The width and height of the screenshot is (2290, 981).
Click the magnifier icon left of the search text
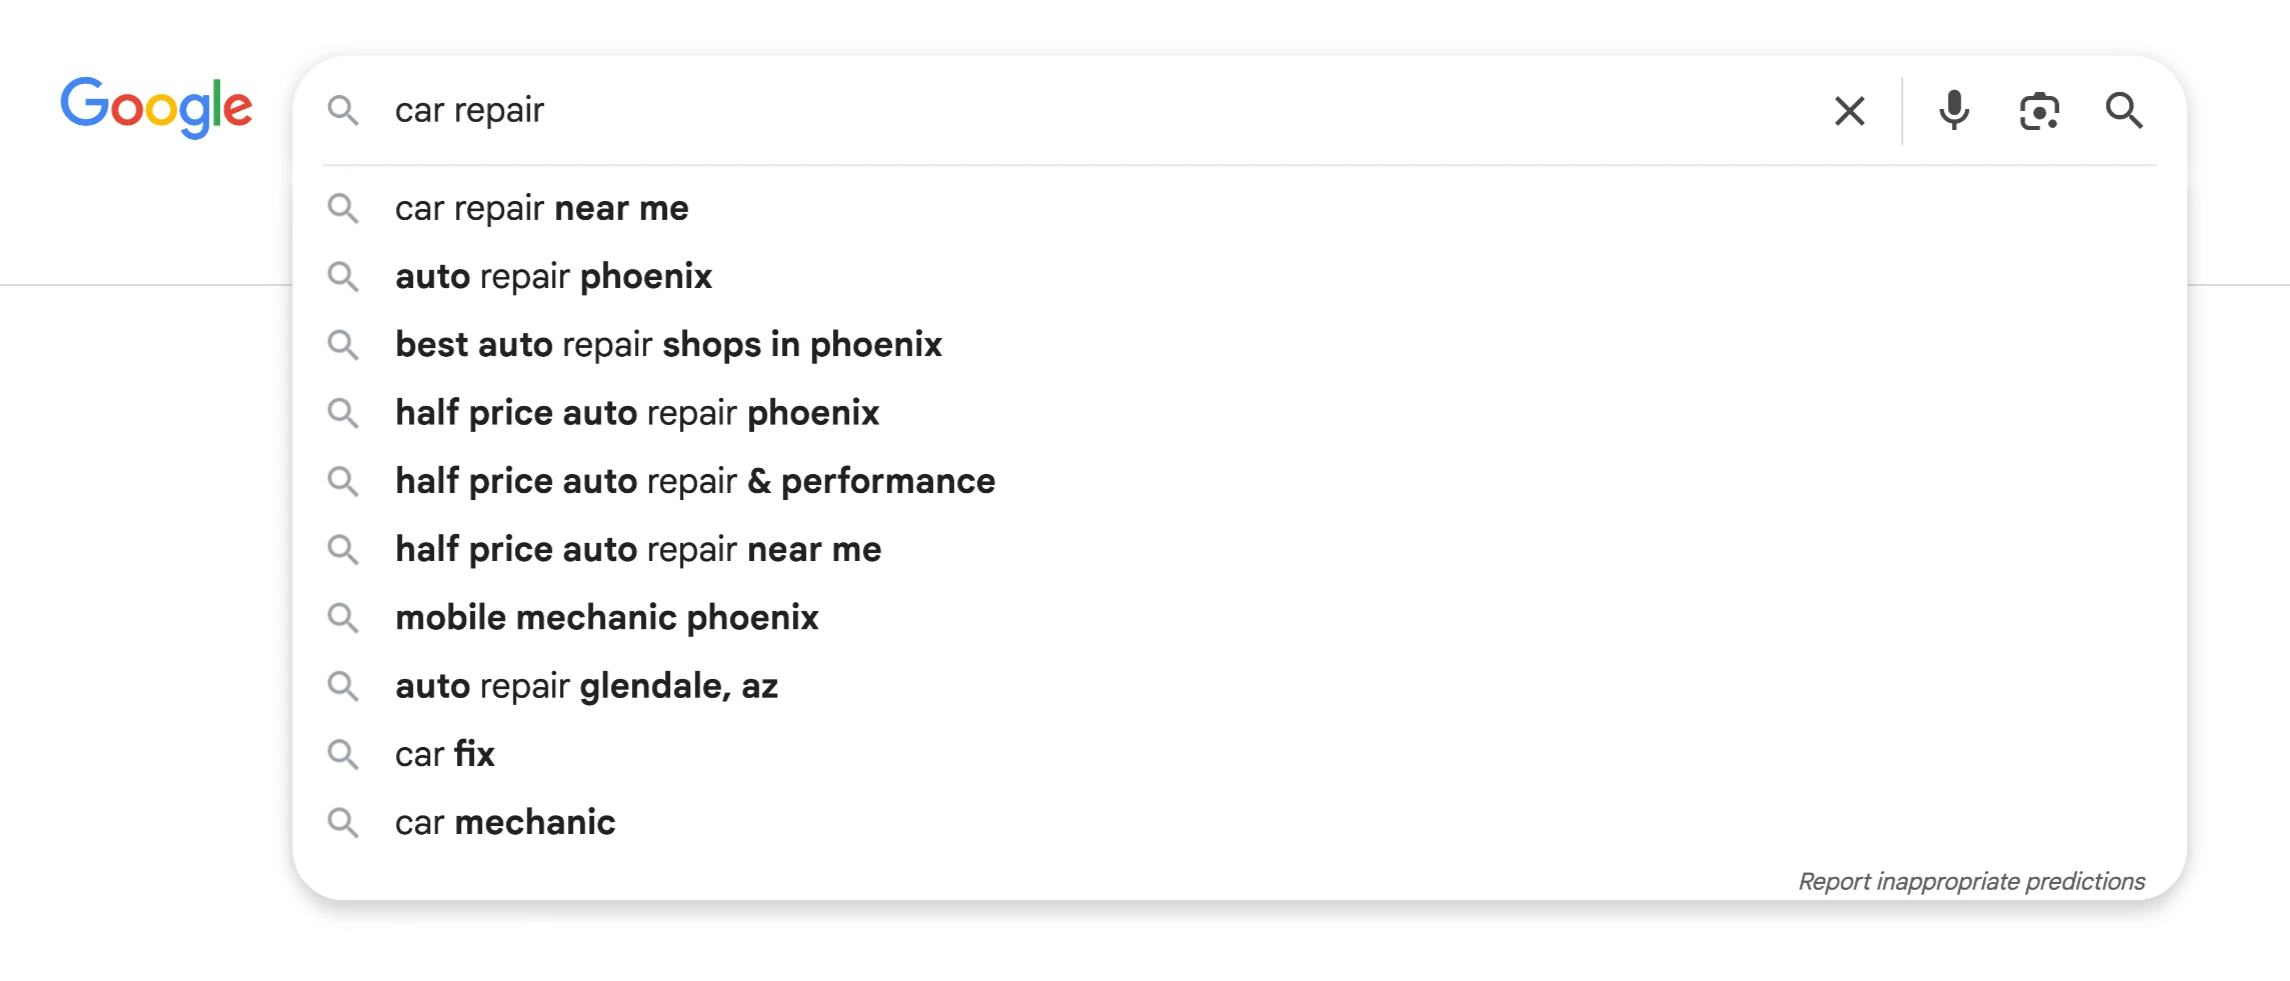tap(343, 110)
